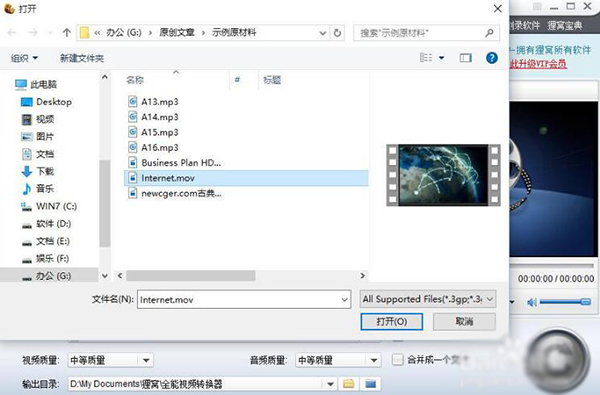
Task: Go up one folder with up arrow
Action: pyautogui.click(x=67, y=33)
